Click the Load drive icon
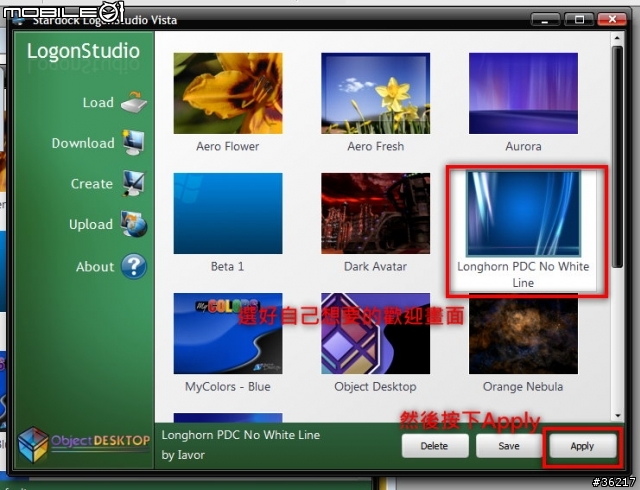This screenshot has width=640, height=490. click(134, 102)
